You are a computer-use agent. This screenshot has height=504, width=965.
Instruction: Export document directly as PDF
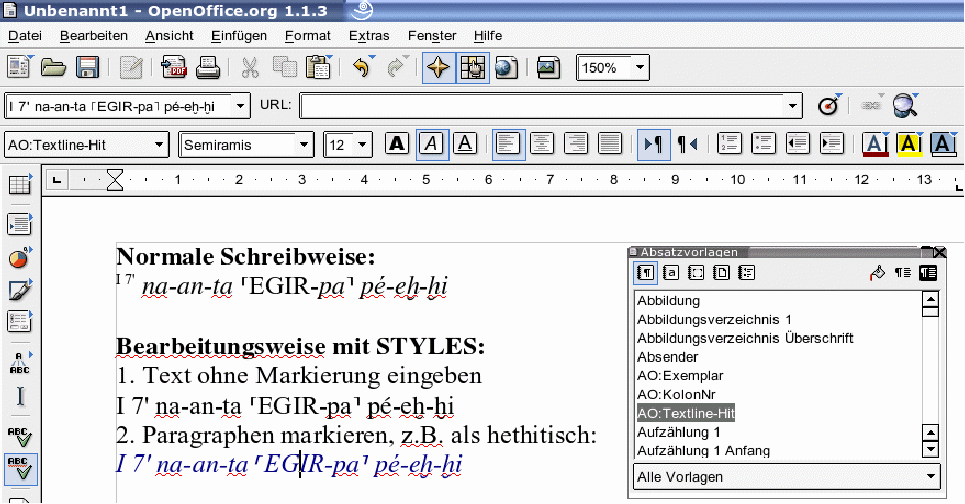(x=174, y=68)
